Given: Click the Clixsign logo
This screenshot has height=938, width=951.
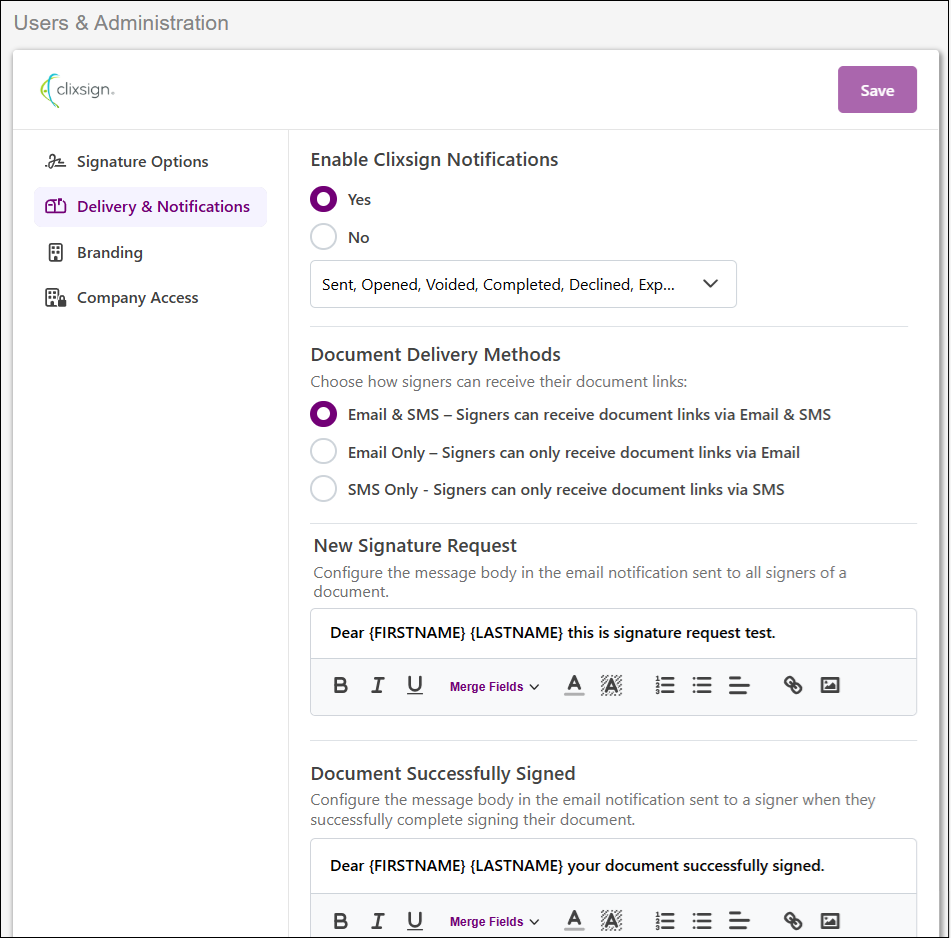Looking at the screenshot, I should 77,90.
